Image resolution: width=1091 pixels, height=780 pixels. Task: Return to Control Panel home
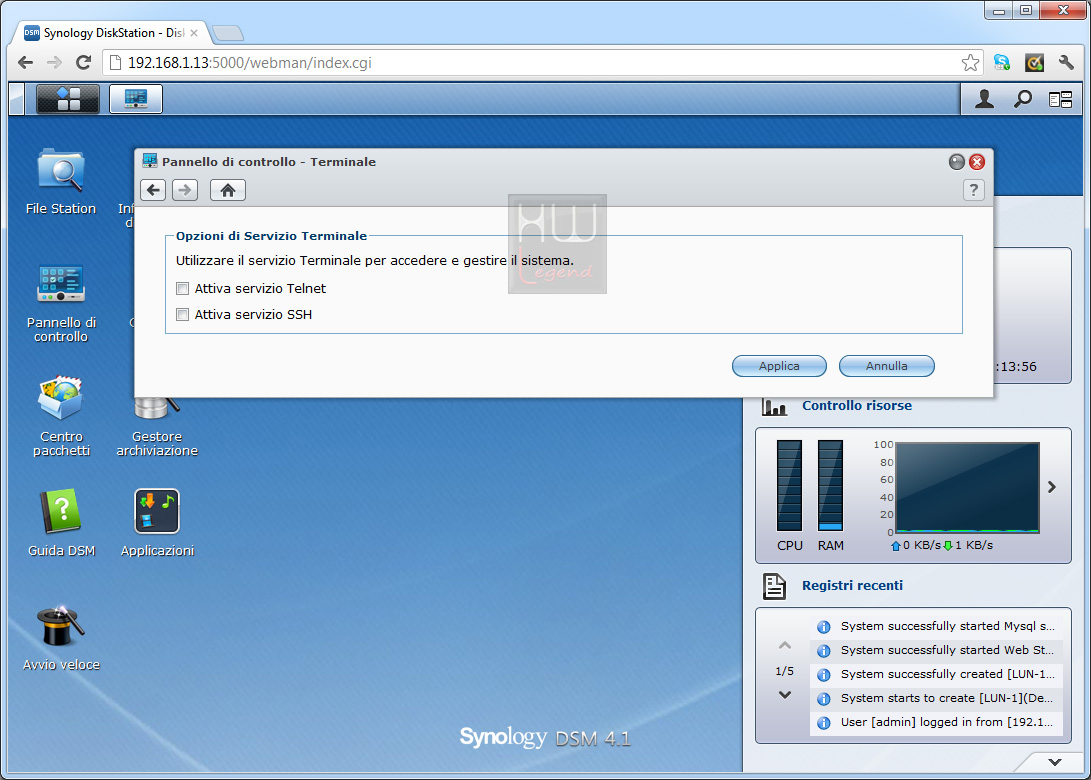pyautogui.click(x=228, y=190)
